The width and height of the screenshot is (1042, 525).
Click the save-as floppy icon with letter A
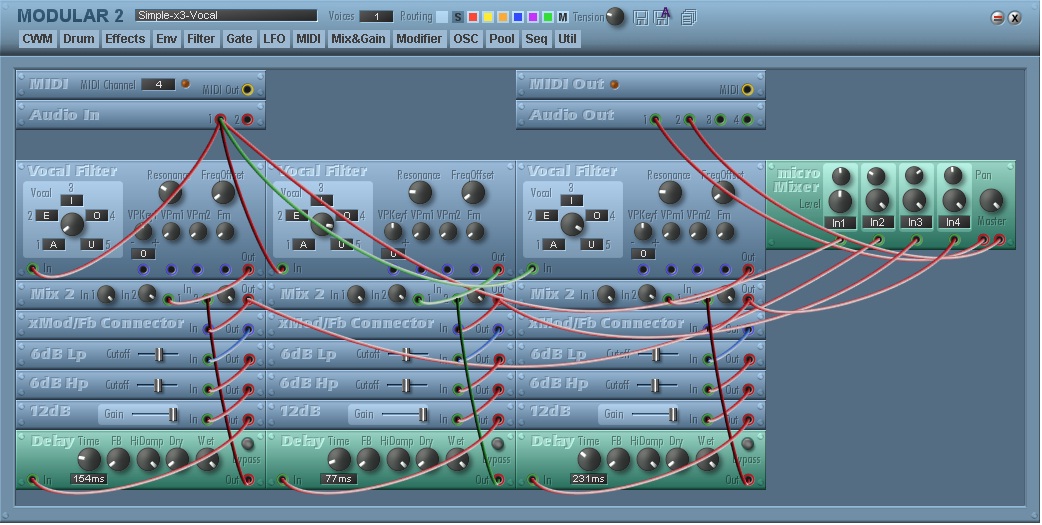click(662, 17)
